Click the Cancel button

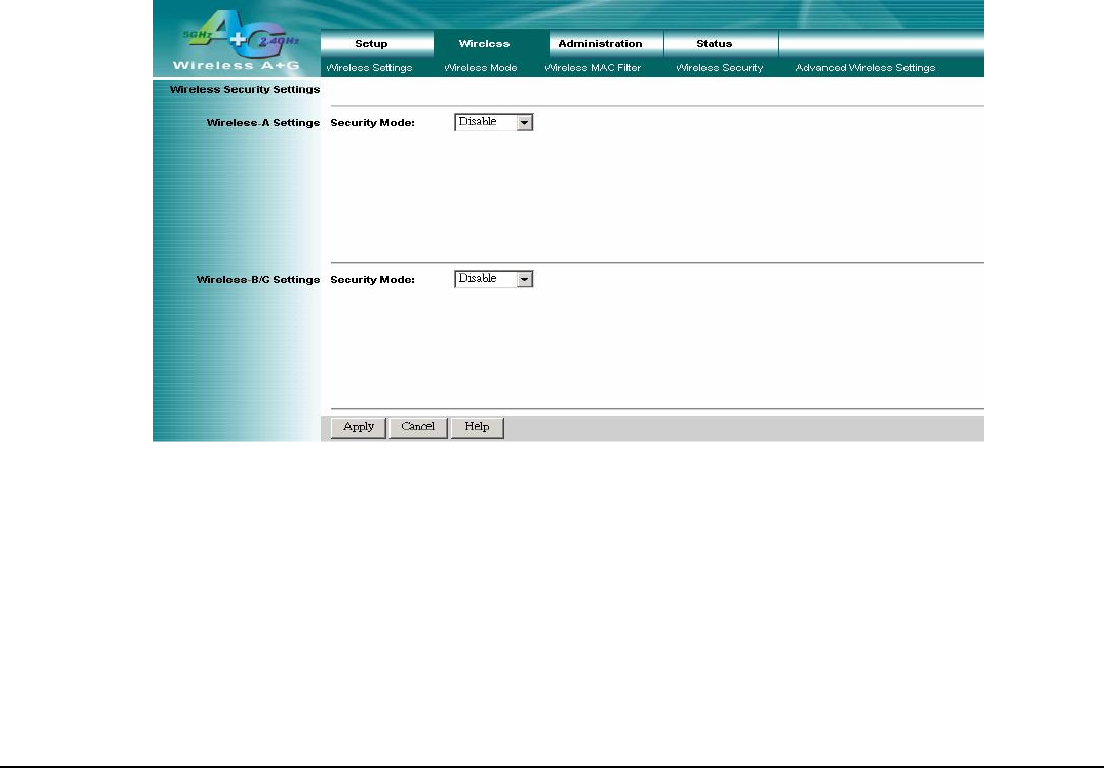coord(418,427)
